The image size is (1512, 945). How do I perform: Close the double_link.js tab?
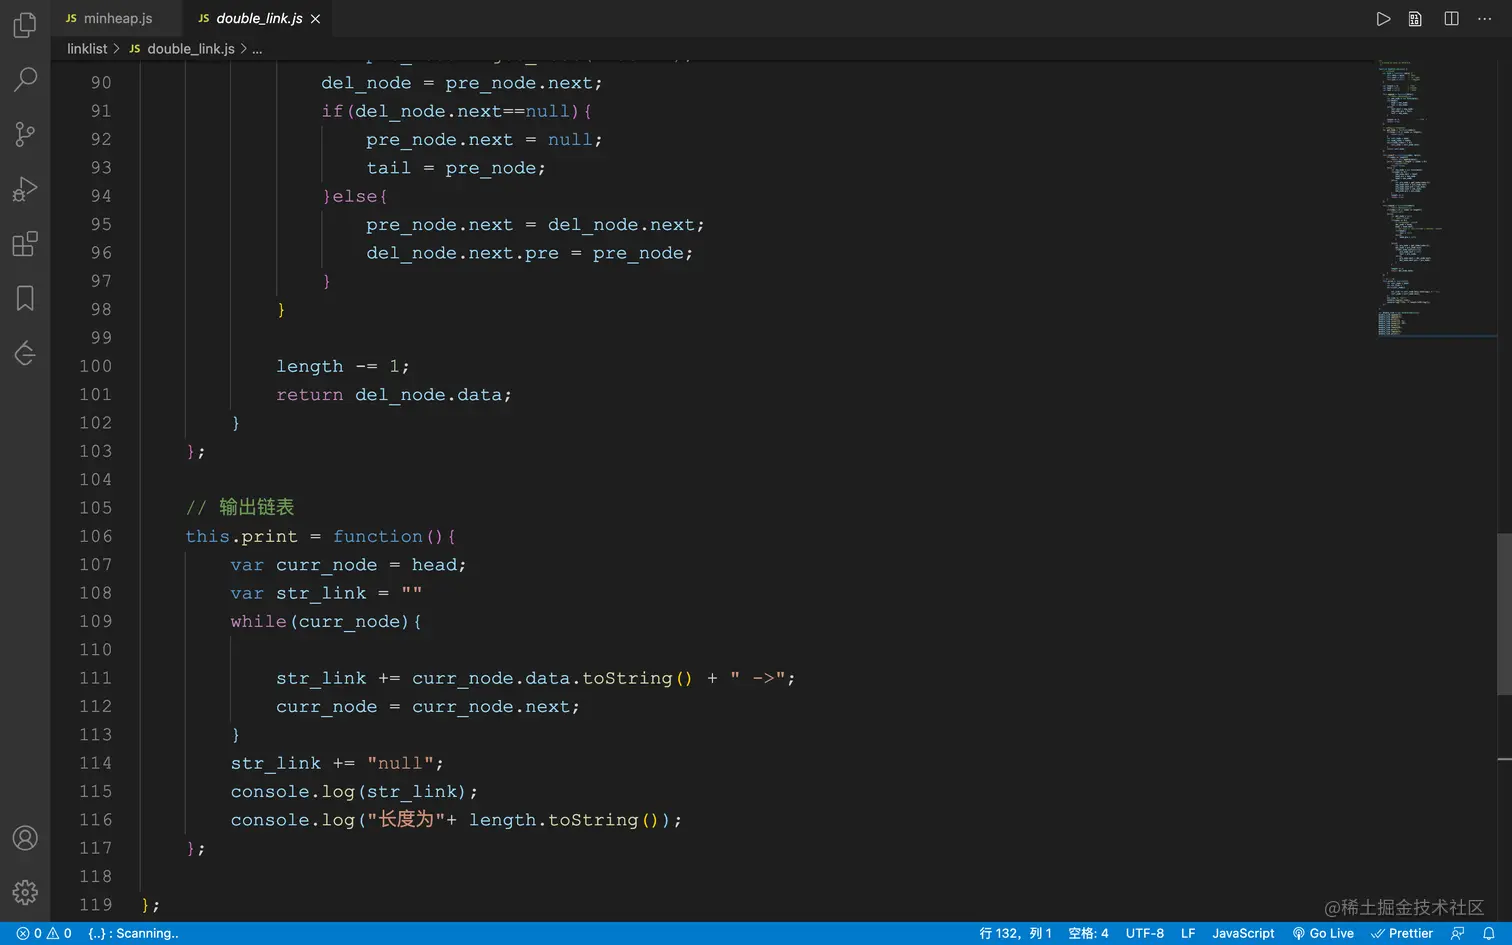point(316,19)
